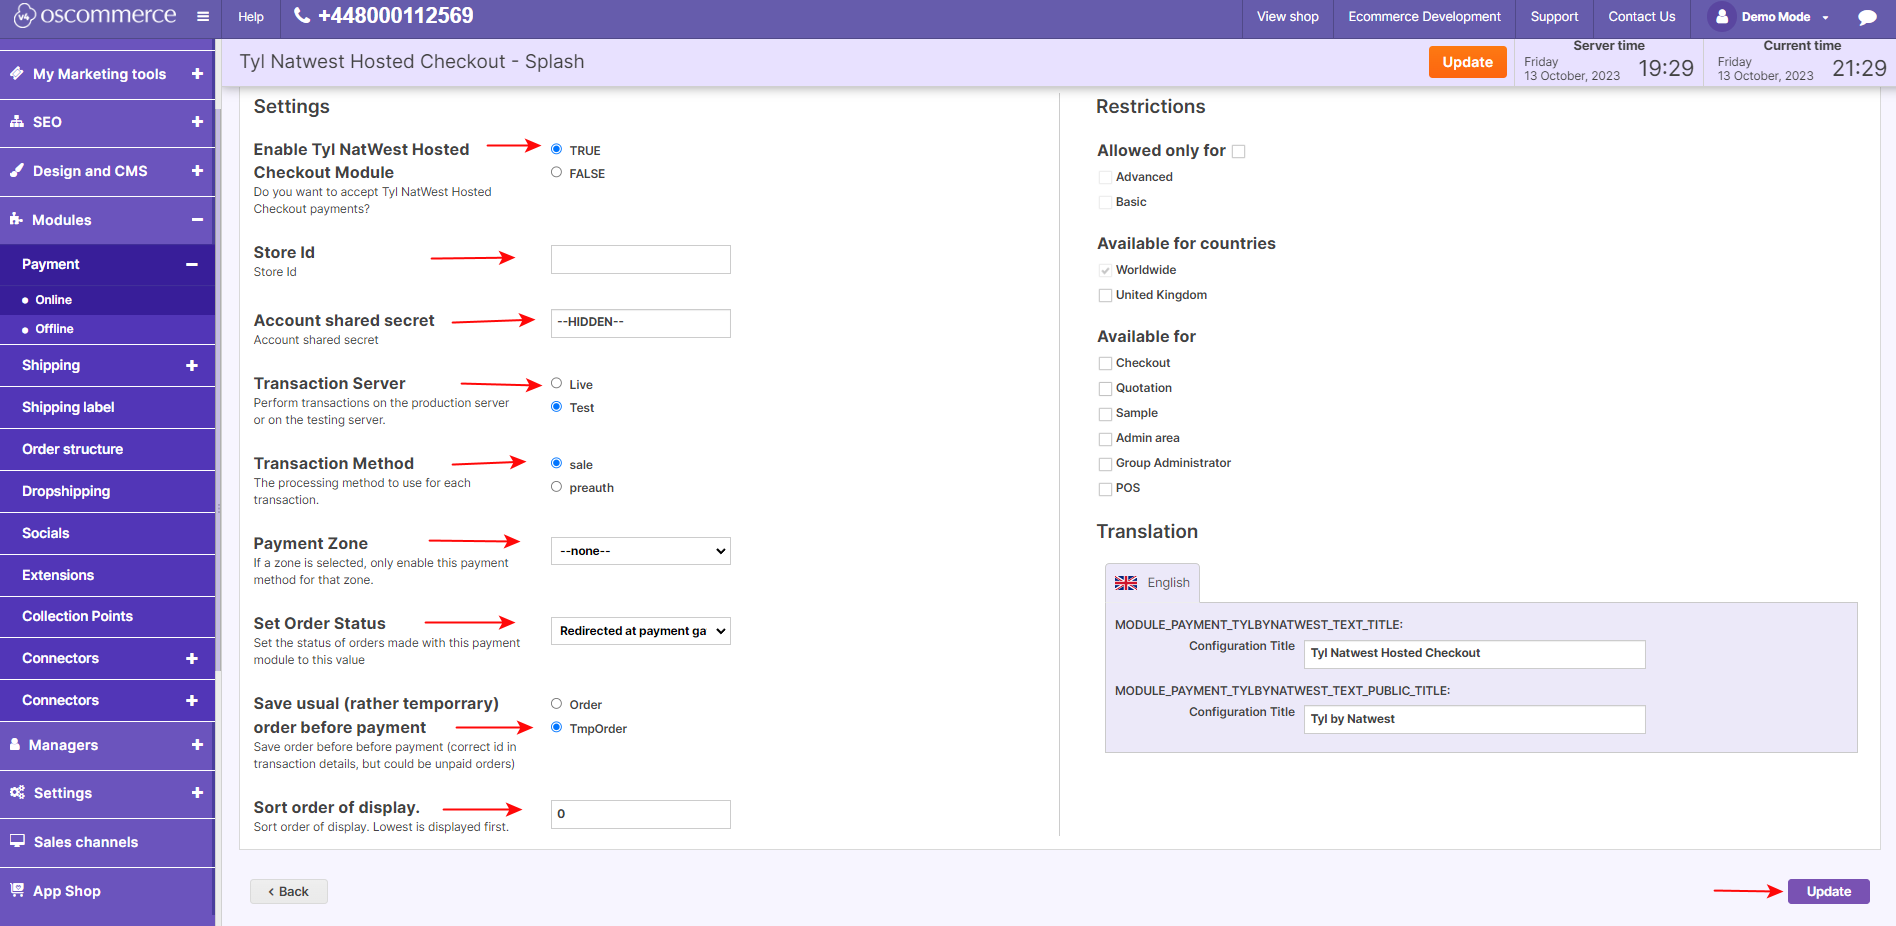Open the Set Order Status dropdown
Viewport: 1896px width, 926px height.
pos(640,630)
